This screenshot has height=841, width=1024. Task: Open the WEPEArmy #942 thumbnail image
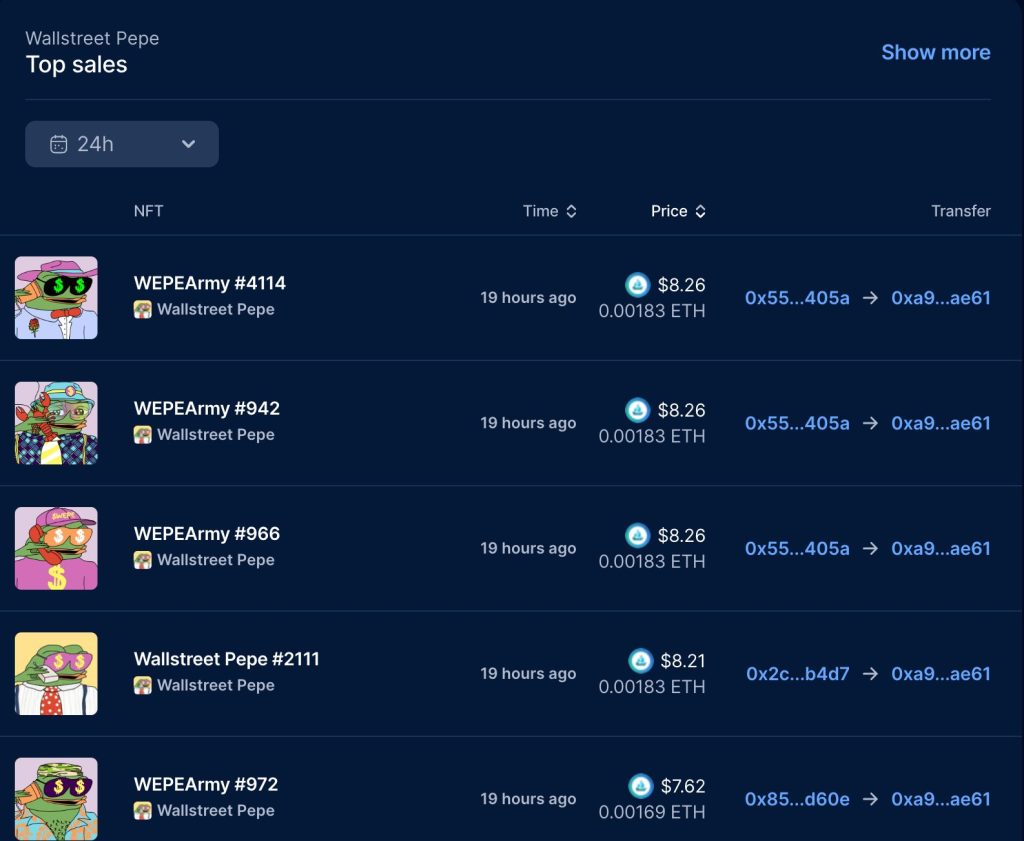(x=56, y=423)
